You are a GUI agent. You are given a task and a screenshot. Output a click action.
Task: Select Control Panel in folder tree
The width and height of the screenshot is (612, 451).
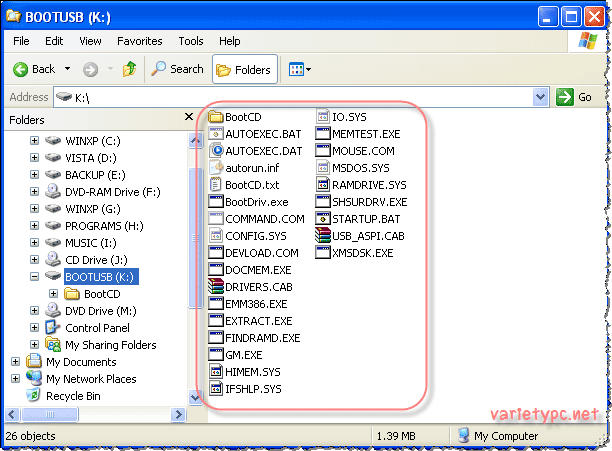[97, 328]
